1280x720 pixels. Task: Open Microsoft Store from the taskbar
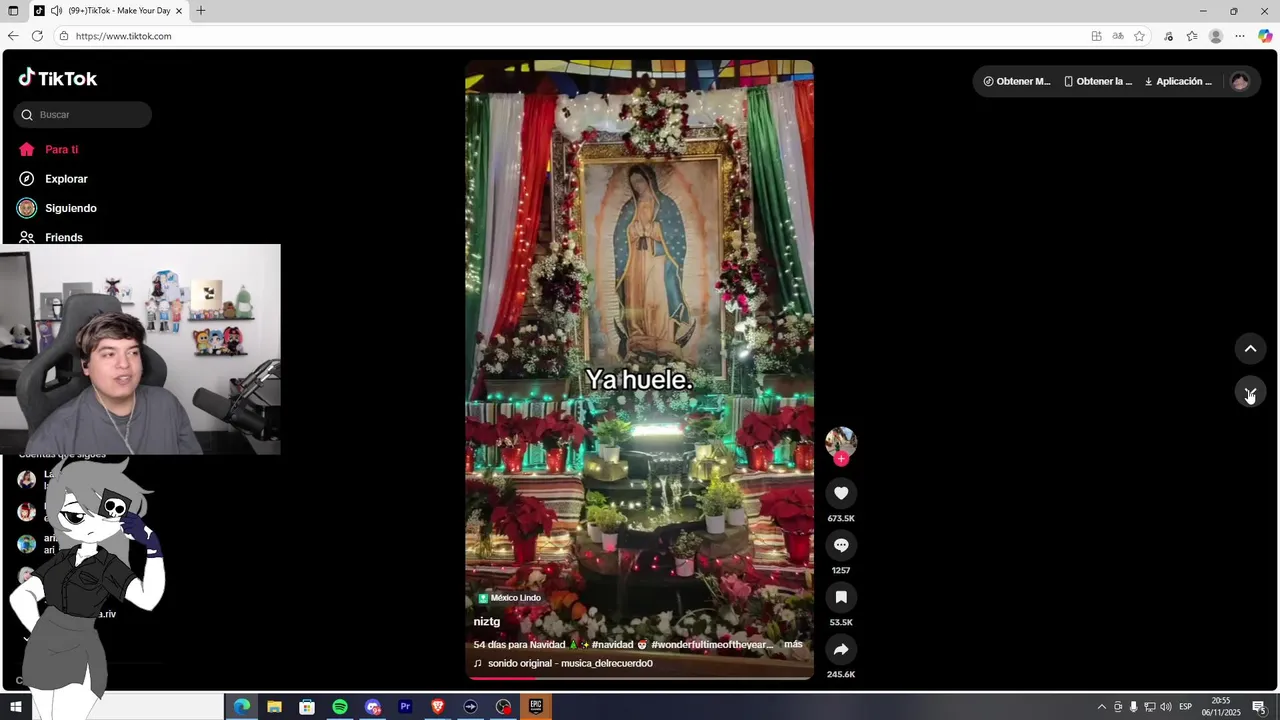[x=307, y=707]
